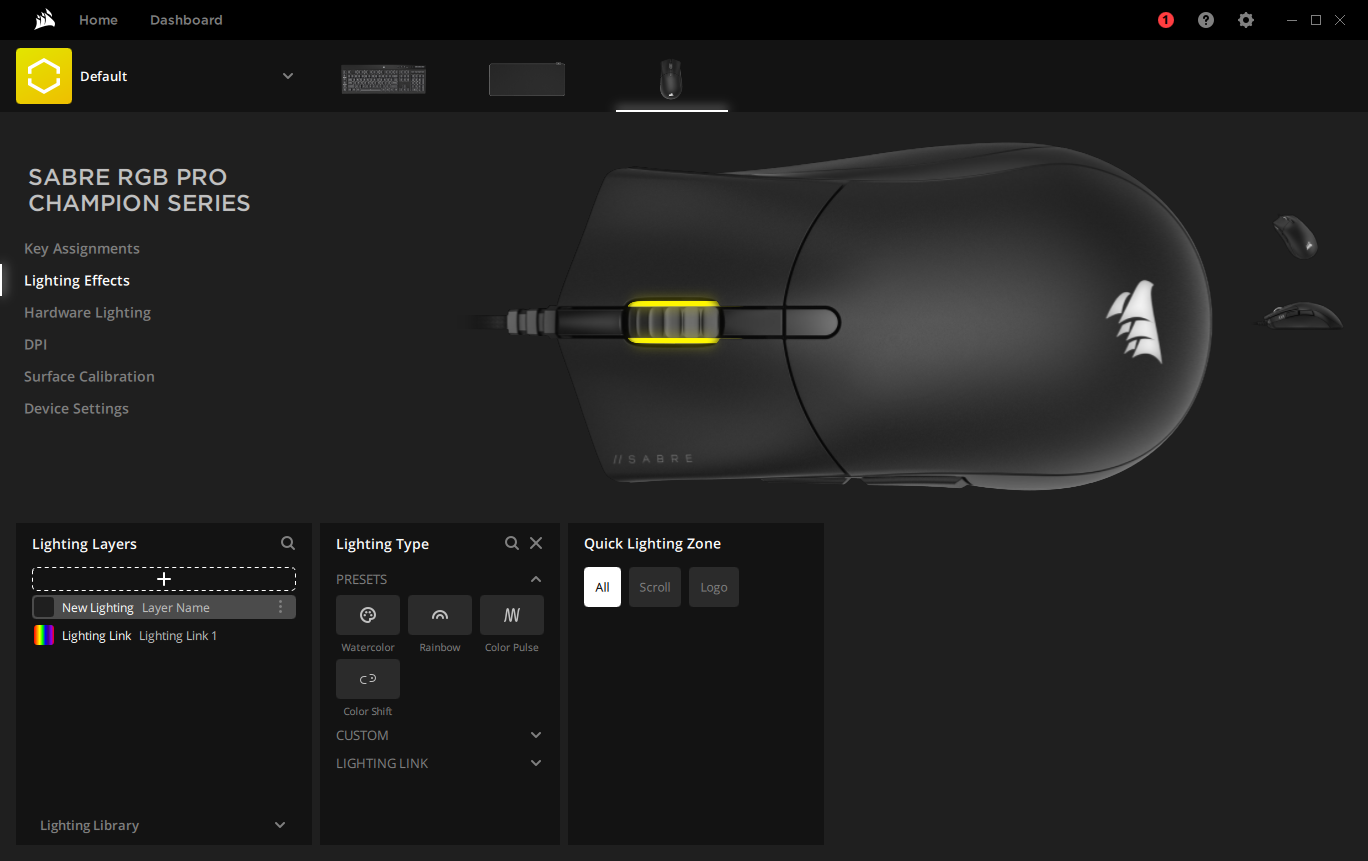
Task: Click the yellow scroll wheel lighting zone
Action: coord(672,322)
